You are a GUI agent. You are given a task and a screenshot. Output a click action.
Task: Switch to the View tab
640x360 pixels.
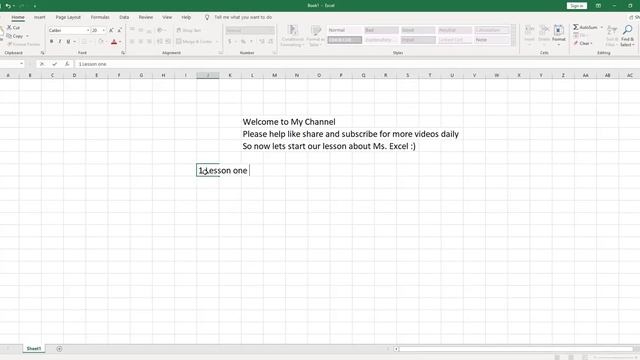click(167, 17)
